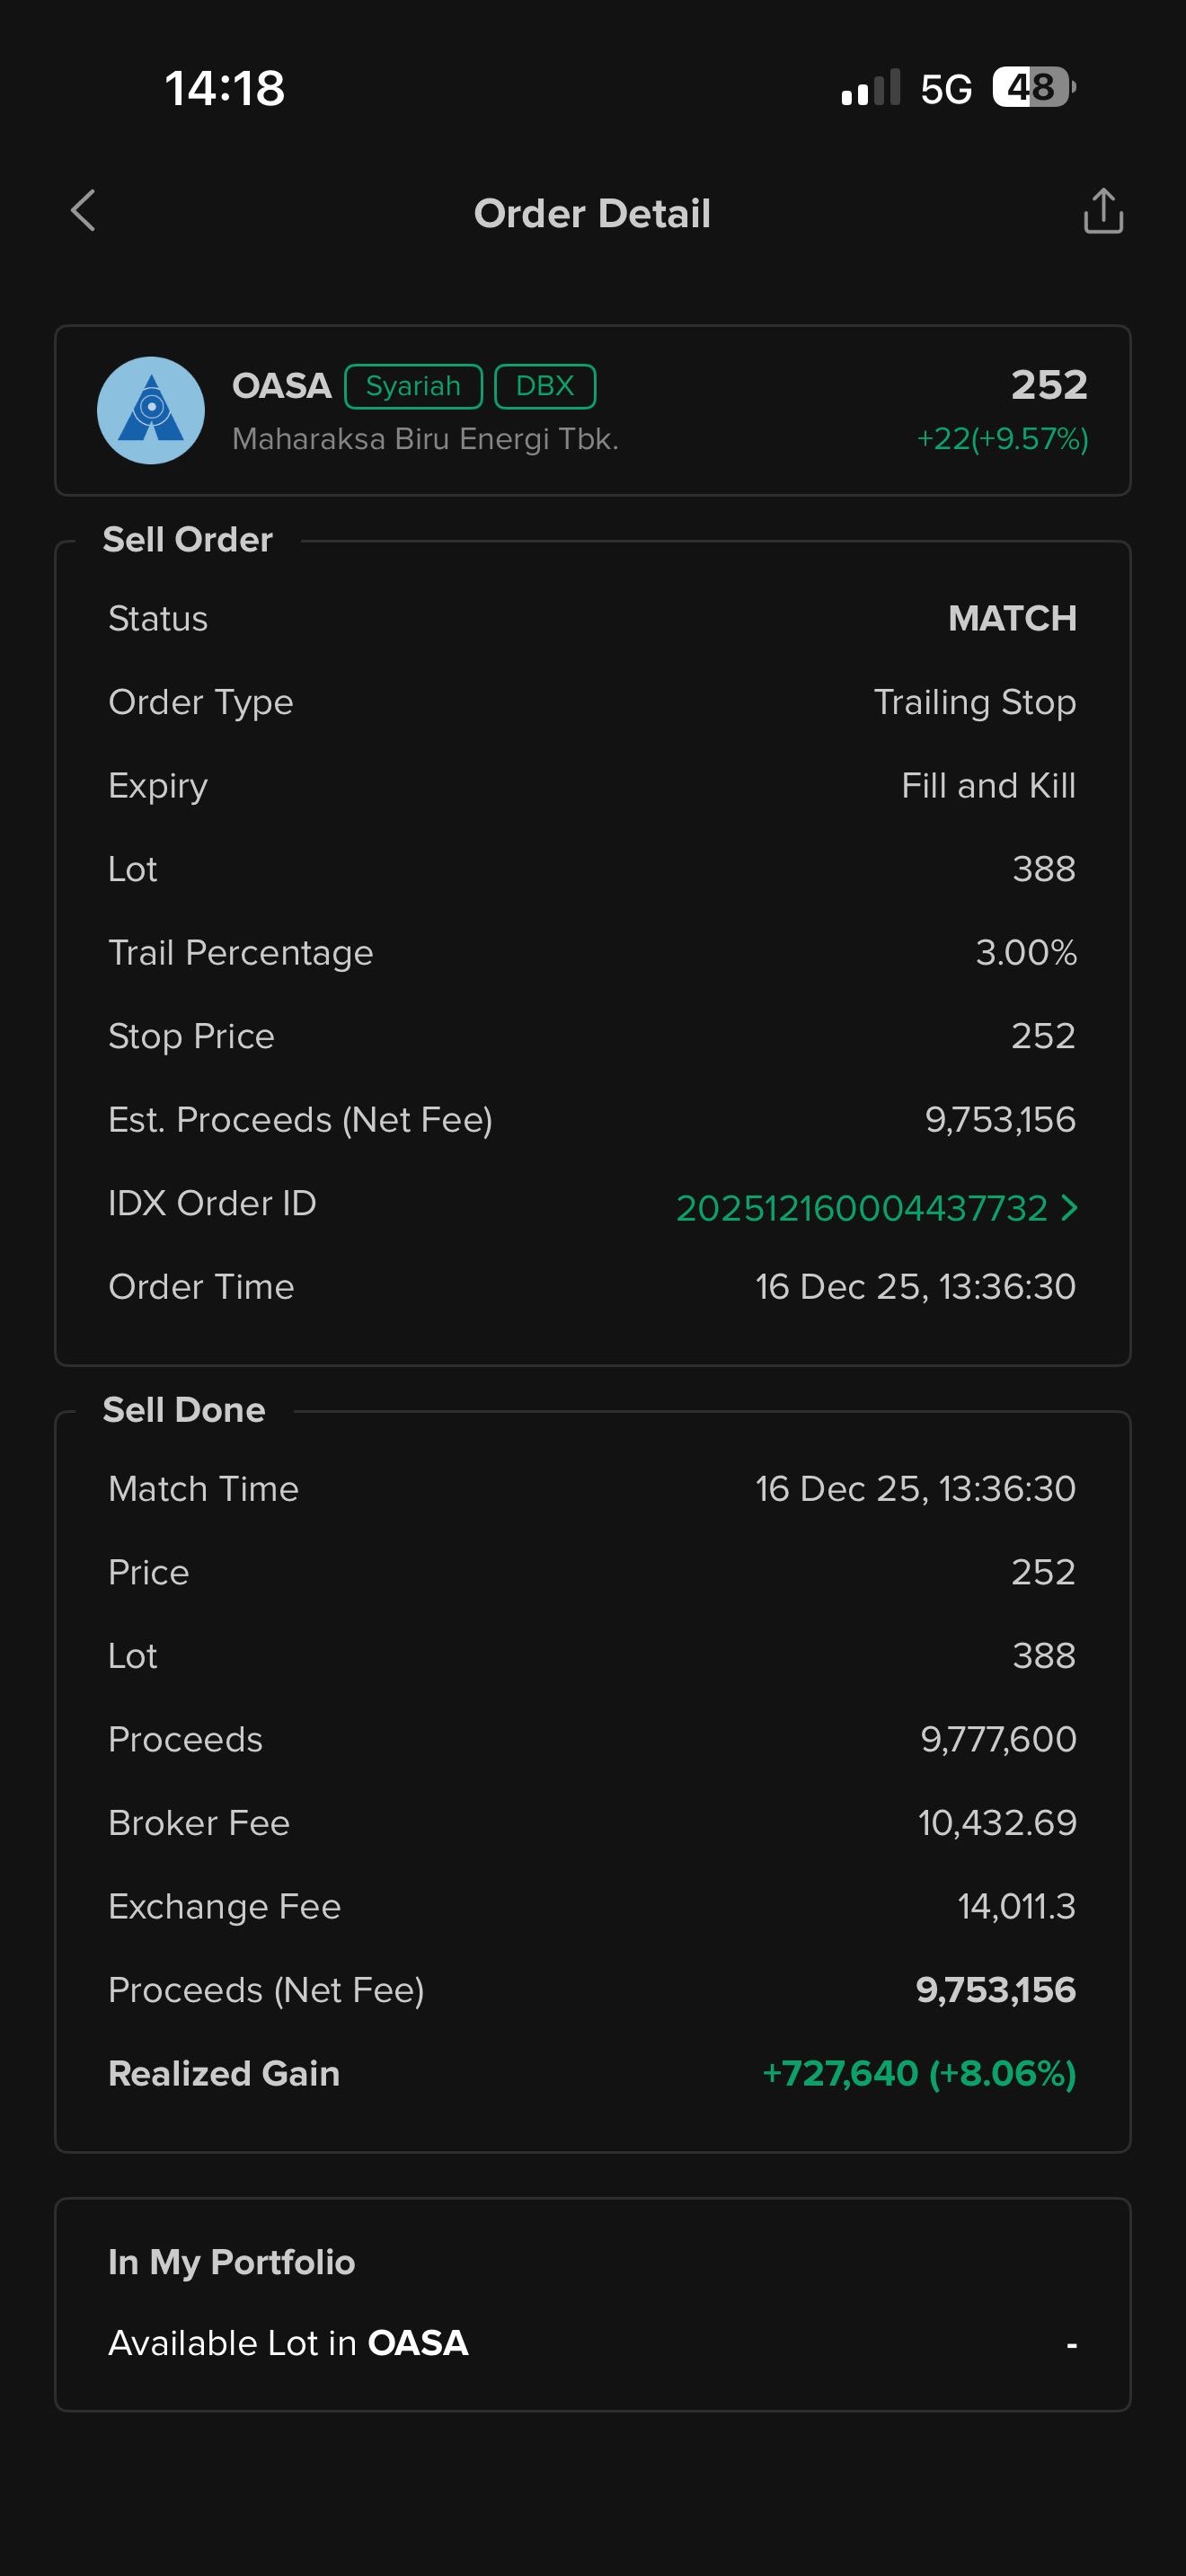The width and height of the screenshot is (1186, 2576).
Task: Tap the Realized Gain value +727,640
Action: (x=918, y=2073)
